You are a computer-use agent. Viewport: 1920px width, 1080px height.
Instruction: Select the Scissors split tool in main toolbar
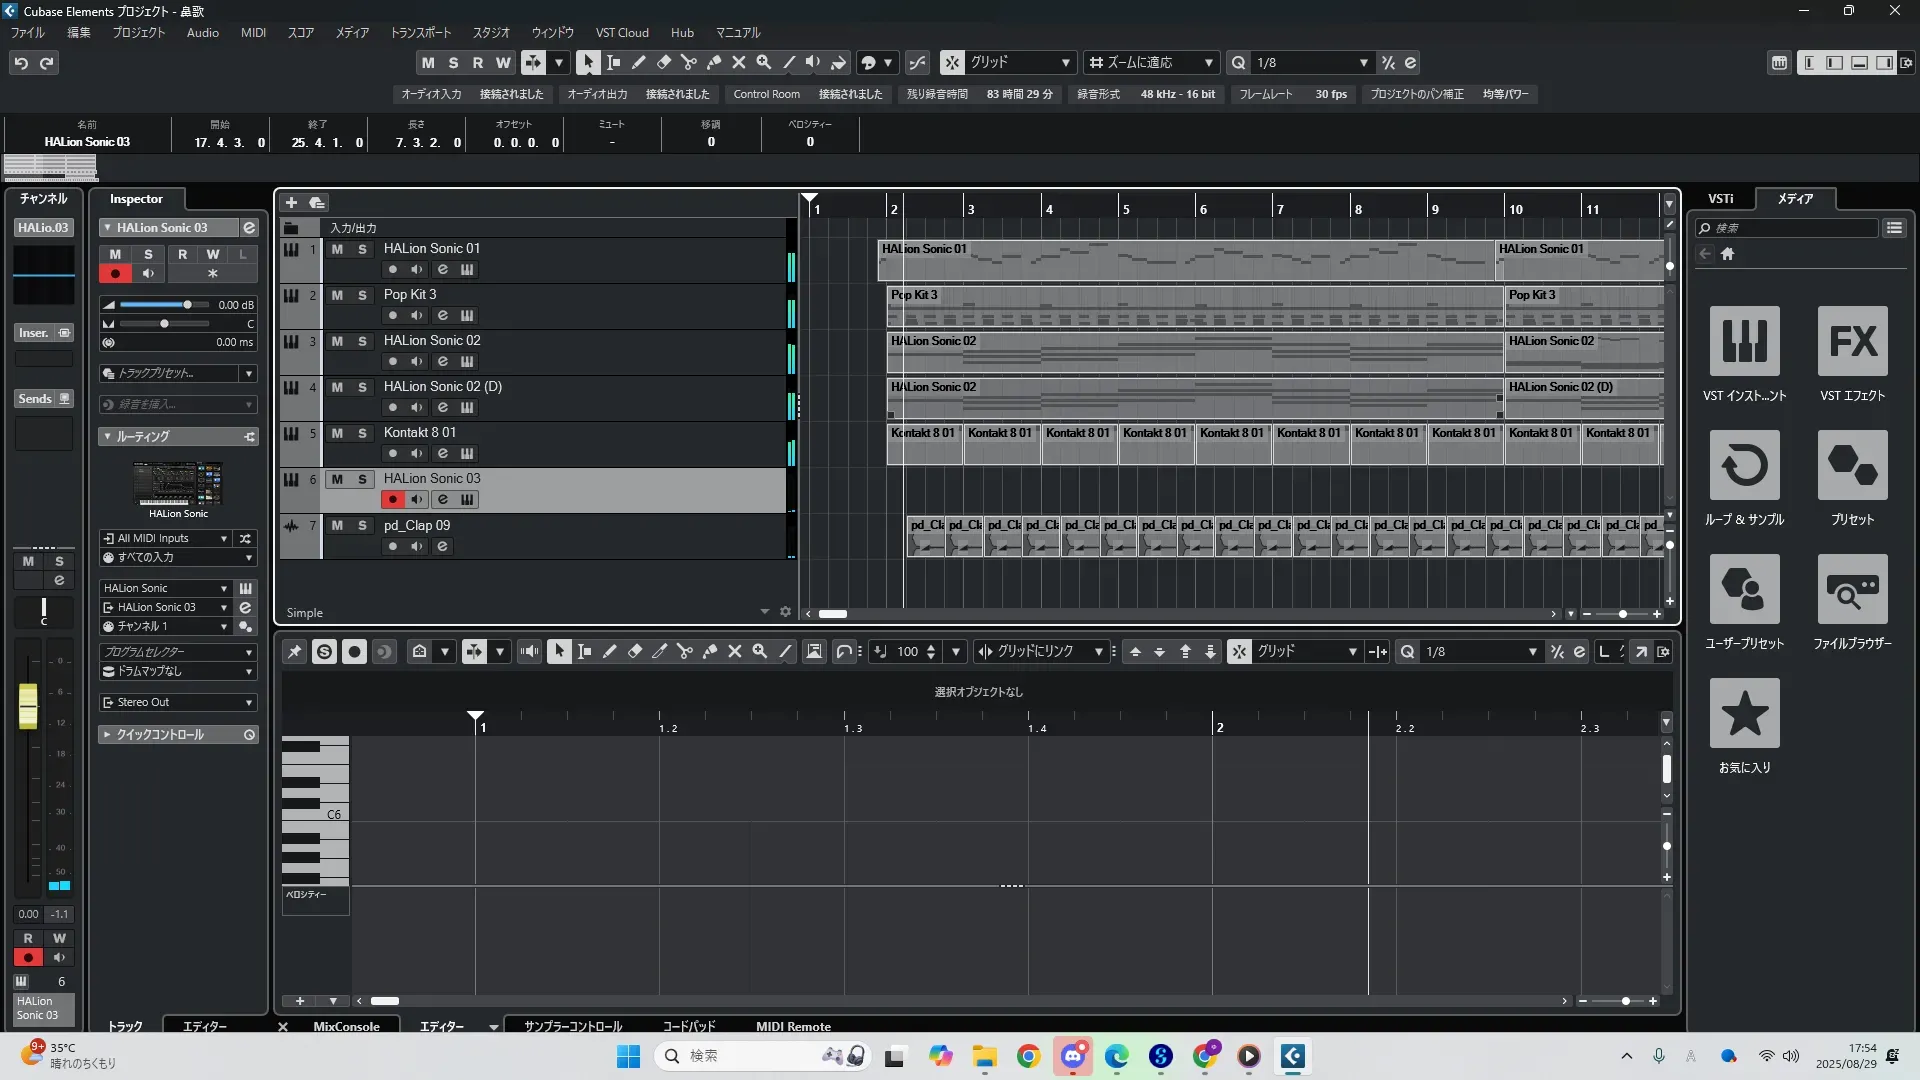click(x=688, y=62)
